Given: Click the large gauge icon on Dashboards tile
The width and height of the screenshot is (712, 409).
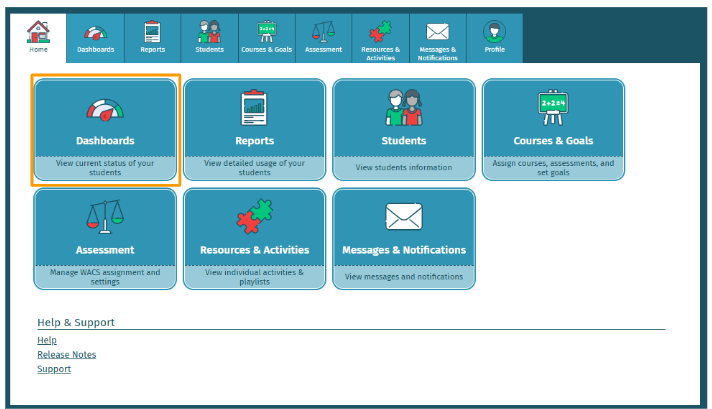Looking at the screenshot, I should tap(105, 110).
